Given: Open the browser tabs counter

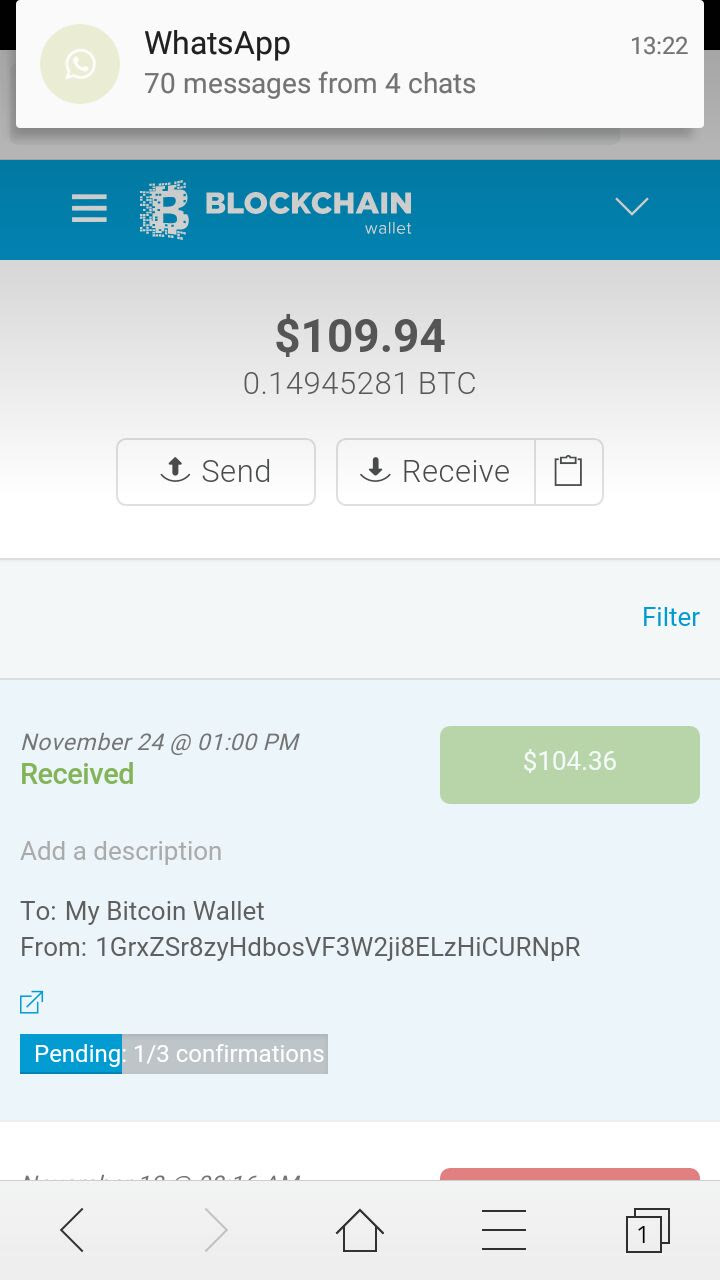Looking at the screenshot, I should (x=648, y=1230).
